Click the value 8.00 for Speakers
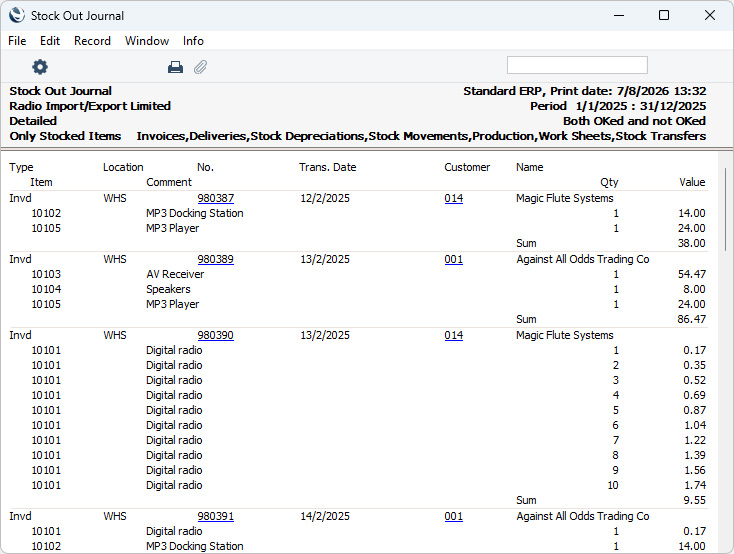The image size is (734, 554). click(694, 289)
